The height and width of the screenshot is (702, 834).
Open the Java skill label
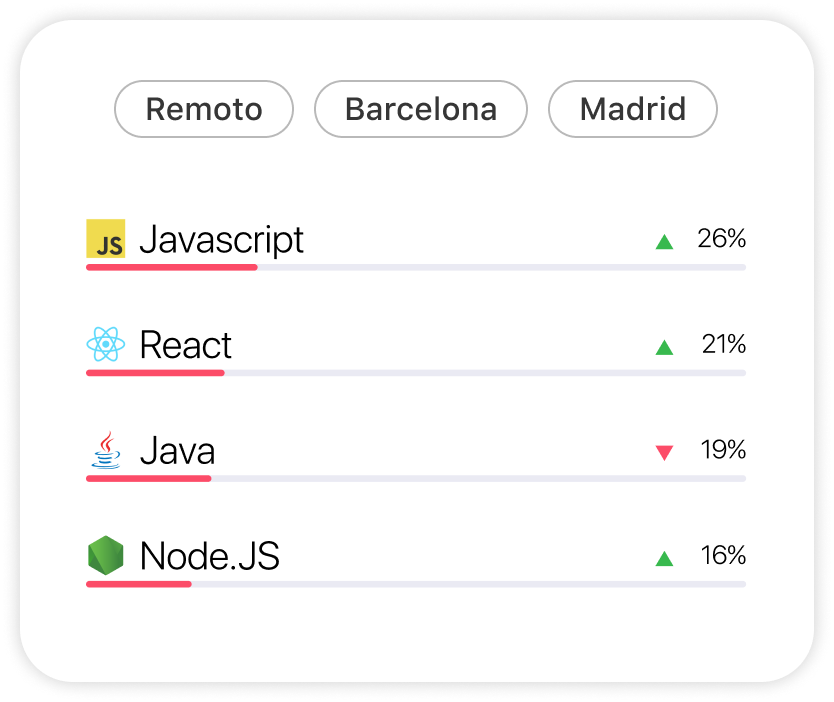(x=178, y=450)
